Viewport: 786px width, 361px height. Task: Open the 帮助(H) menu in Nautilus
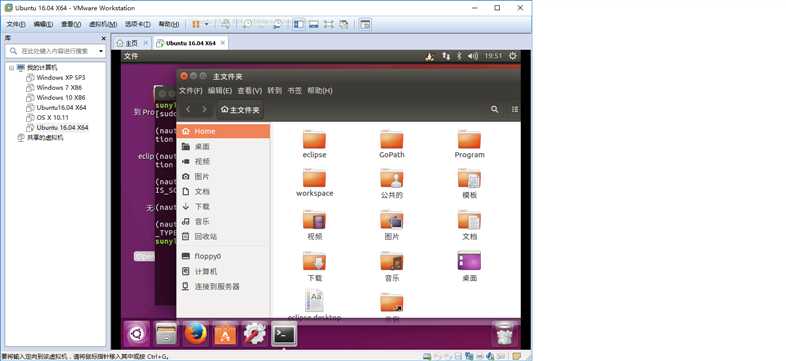click(x=320, y=91)
